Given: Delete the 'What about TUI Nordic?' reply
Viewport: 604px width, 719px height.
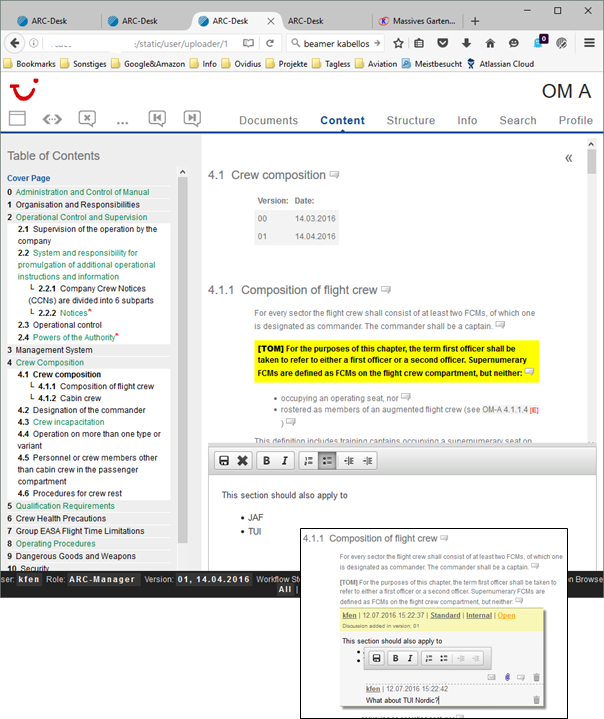Looking at the screenshot, I should 536,700.
